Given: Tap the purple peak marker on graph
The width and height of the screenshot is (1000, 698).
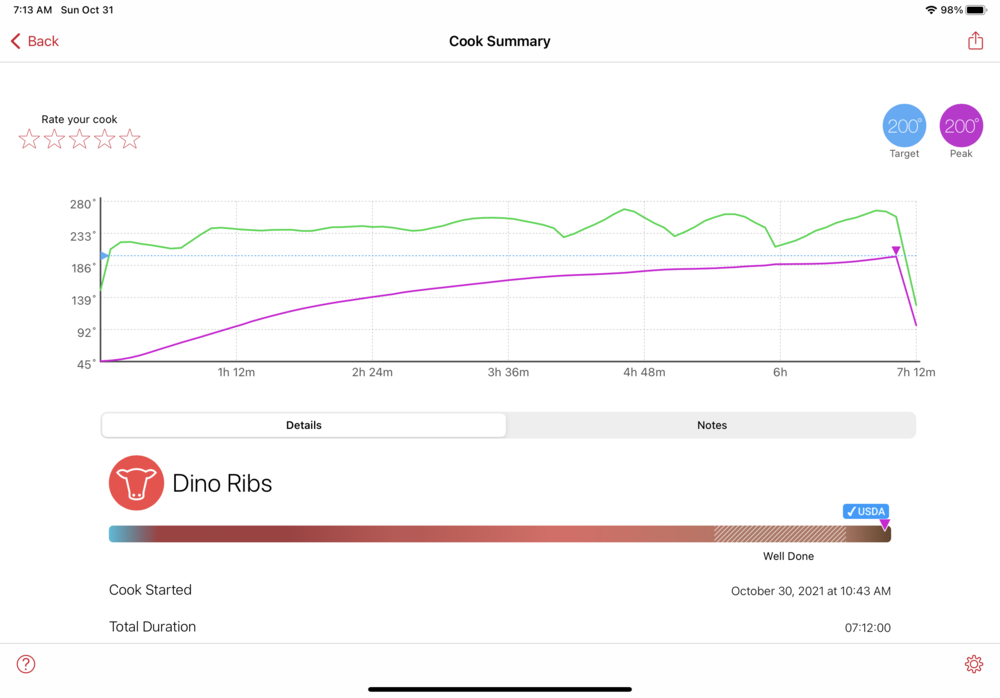Looking at the screenshot, I should (x=896, y=251).
